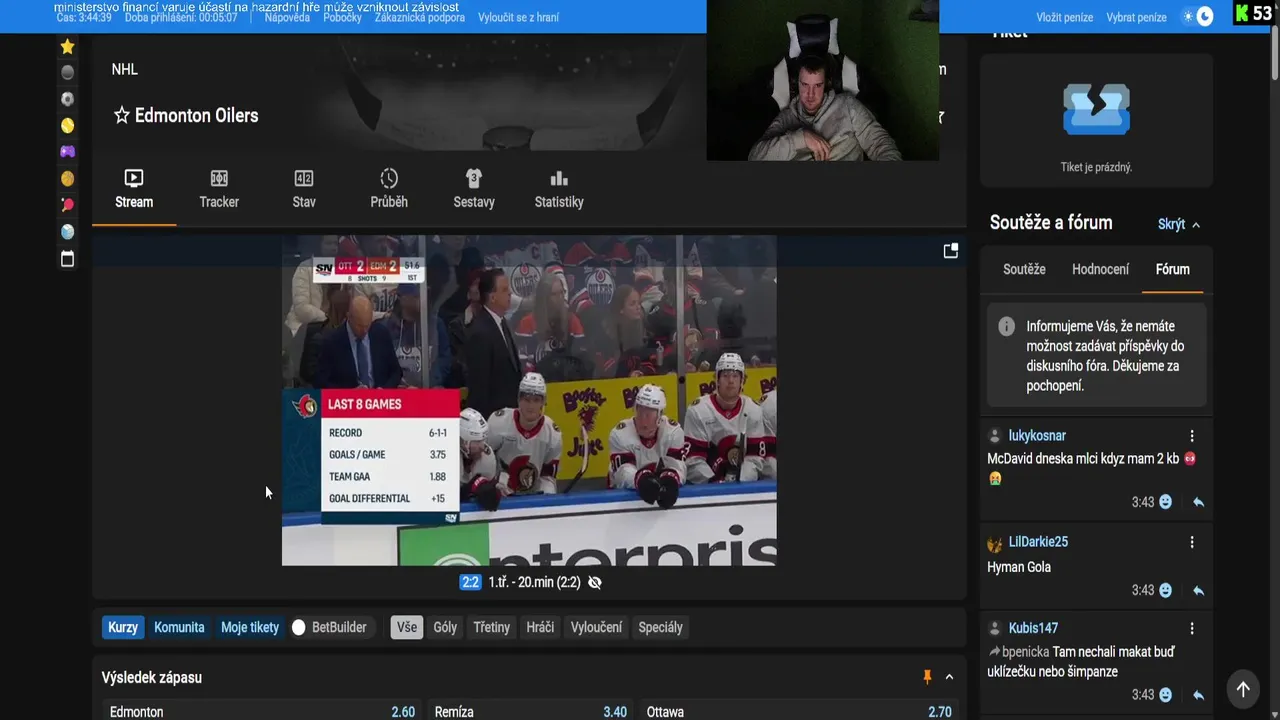Toggle dark/light theme switch

pos(1198,16)
